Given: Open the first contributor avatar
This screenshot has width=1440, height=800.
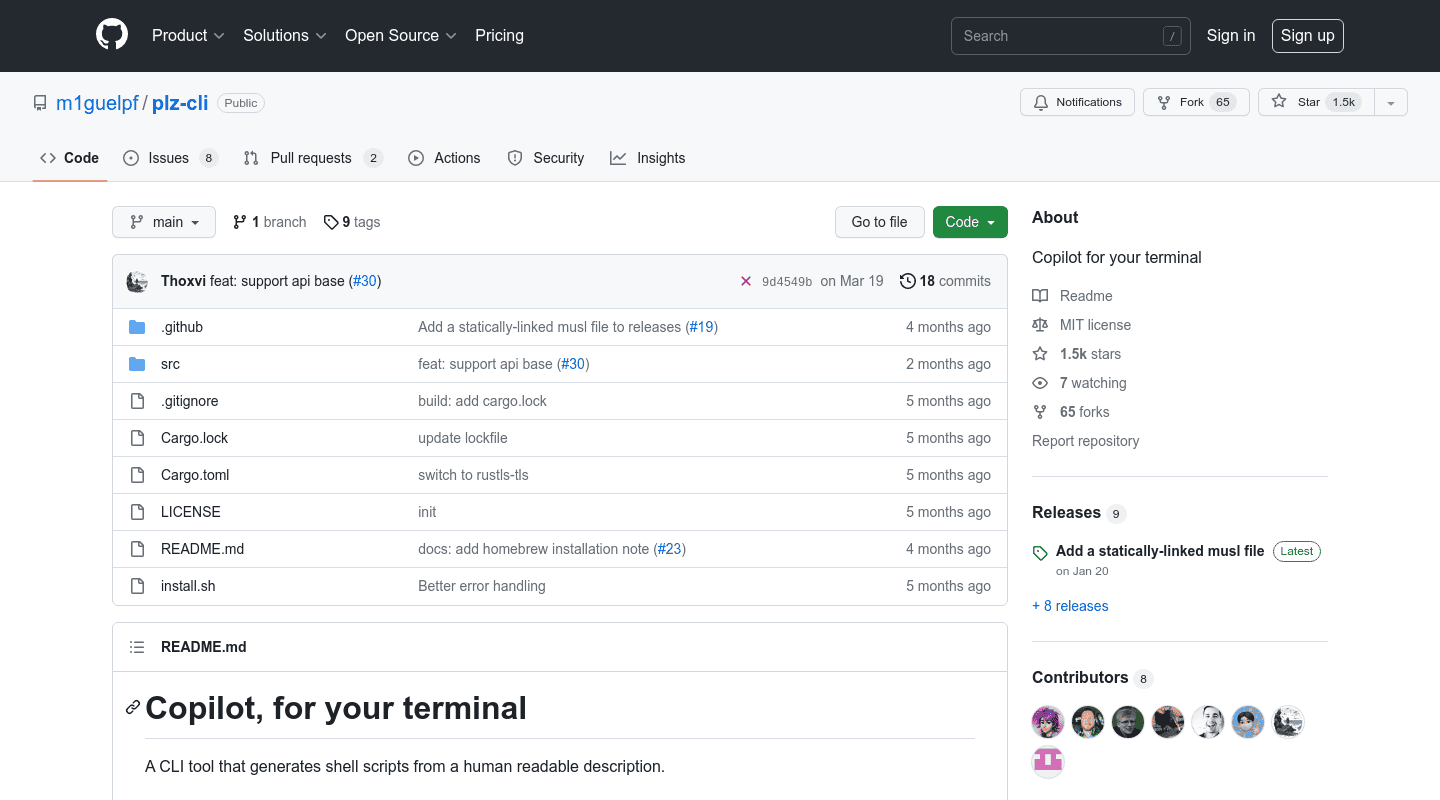Looking at the screenshot, I should [x=1048, y=722].
